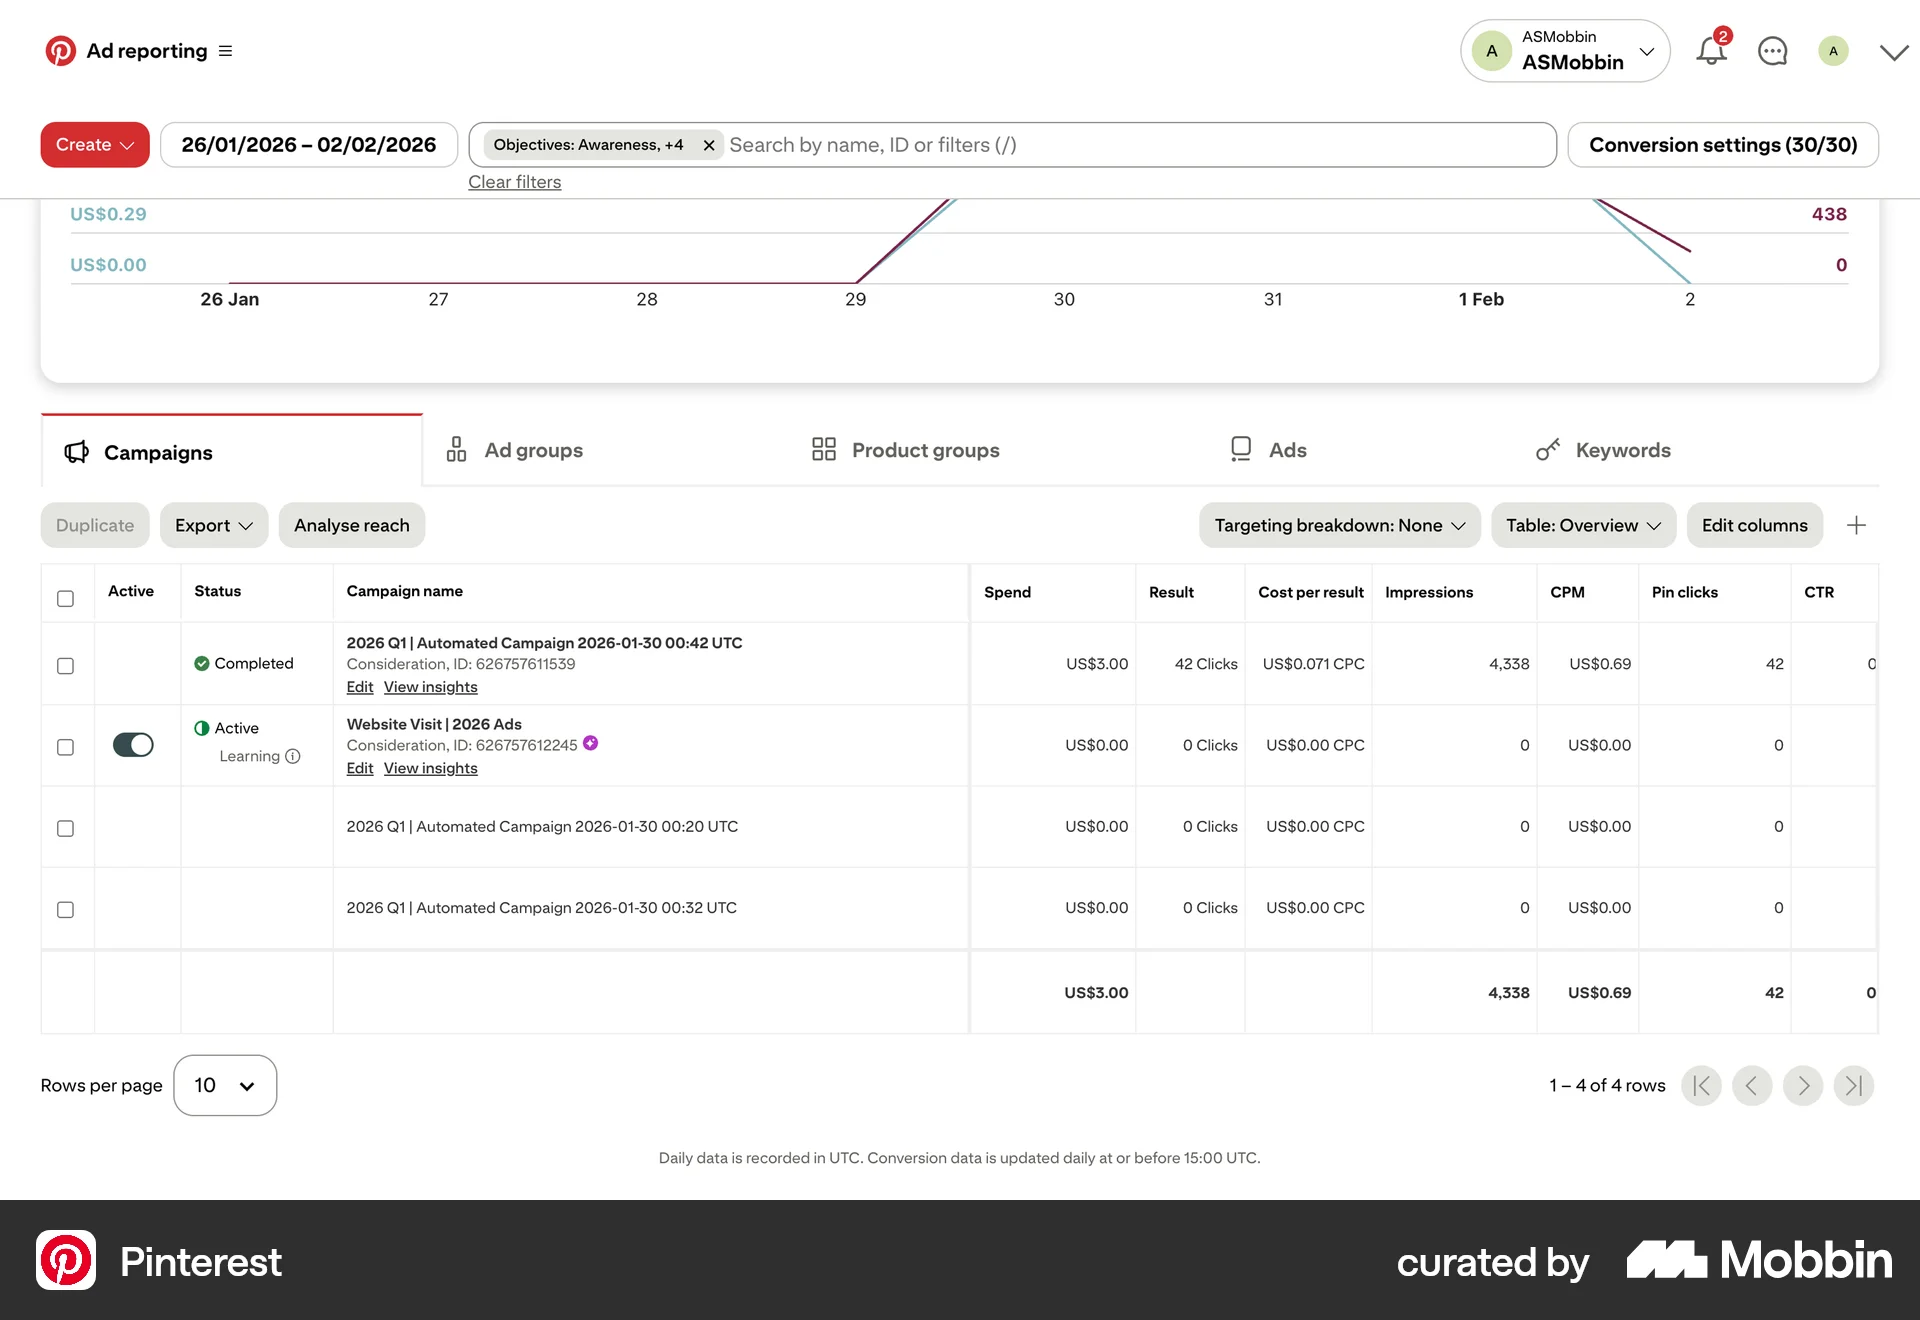Click the Ad groups panel icon
This screenshot has width=1920, height=1320.
[x=456, y=449]
